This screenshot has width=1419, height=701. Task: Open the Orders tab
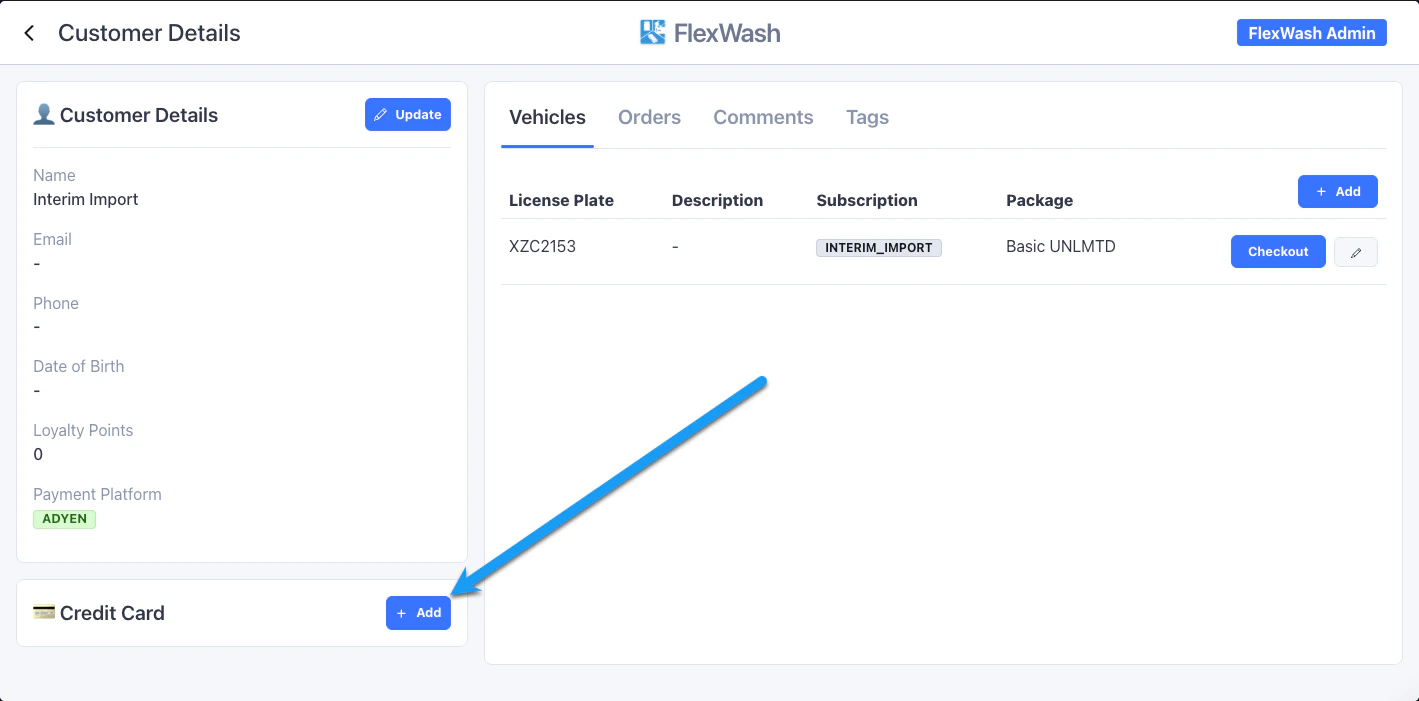tap(649, 117)
